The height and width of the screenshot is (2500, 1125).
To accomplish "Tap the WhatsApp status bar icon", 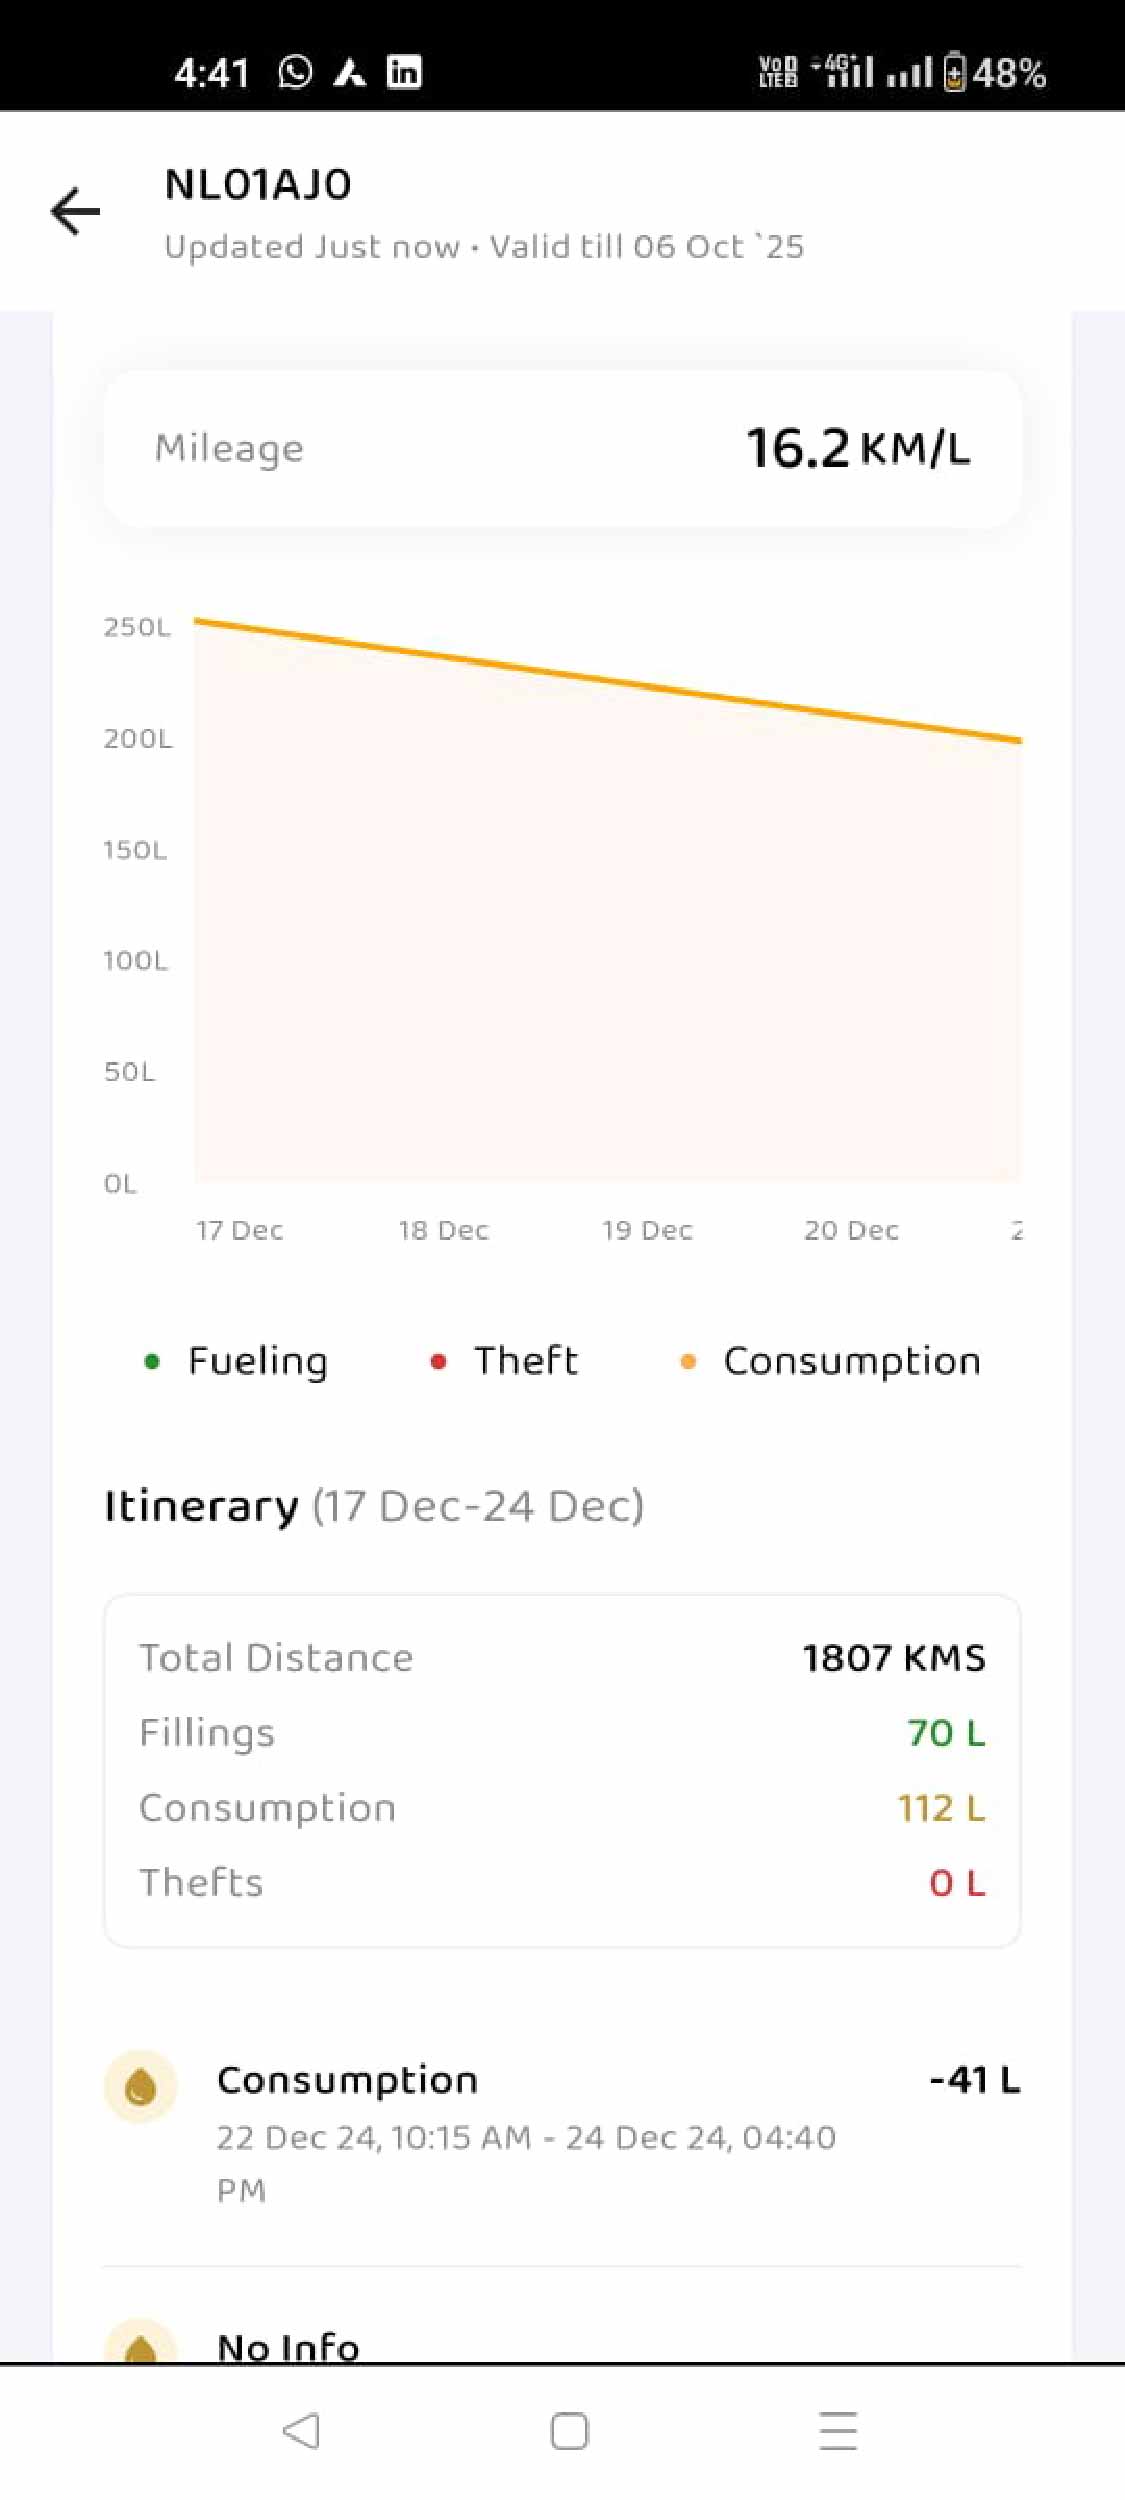I will pos(295,72).
